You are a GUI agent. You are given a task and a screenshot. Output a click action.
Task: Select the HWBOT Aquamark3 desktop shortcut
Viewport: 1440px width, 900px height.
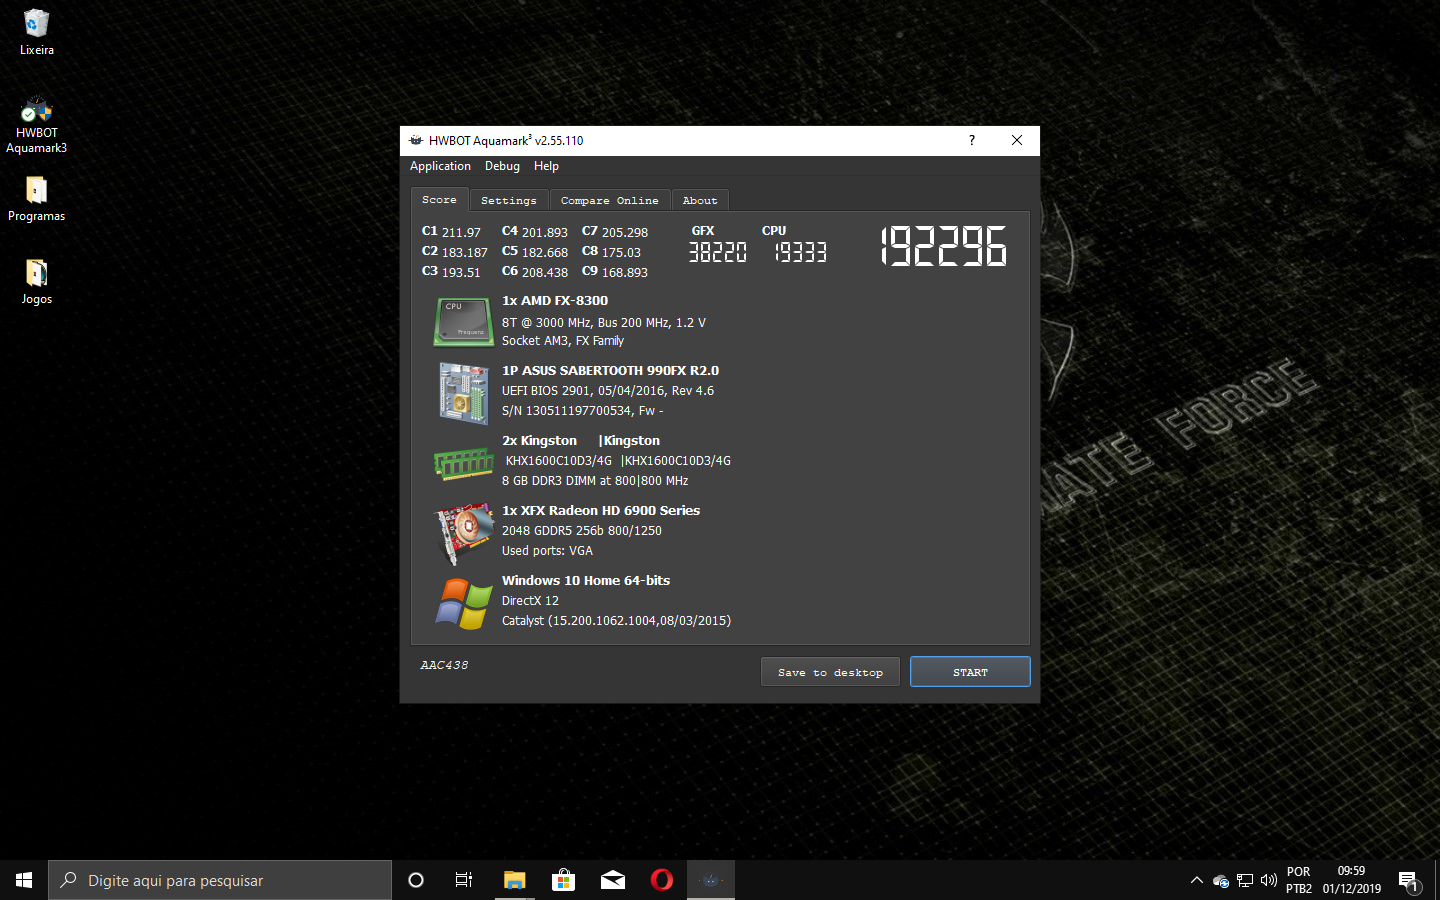[36, 125]
